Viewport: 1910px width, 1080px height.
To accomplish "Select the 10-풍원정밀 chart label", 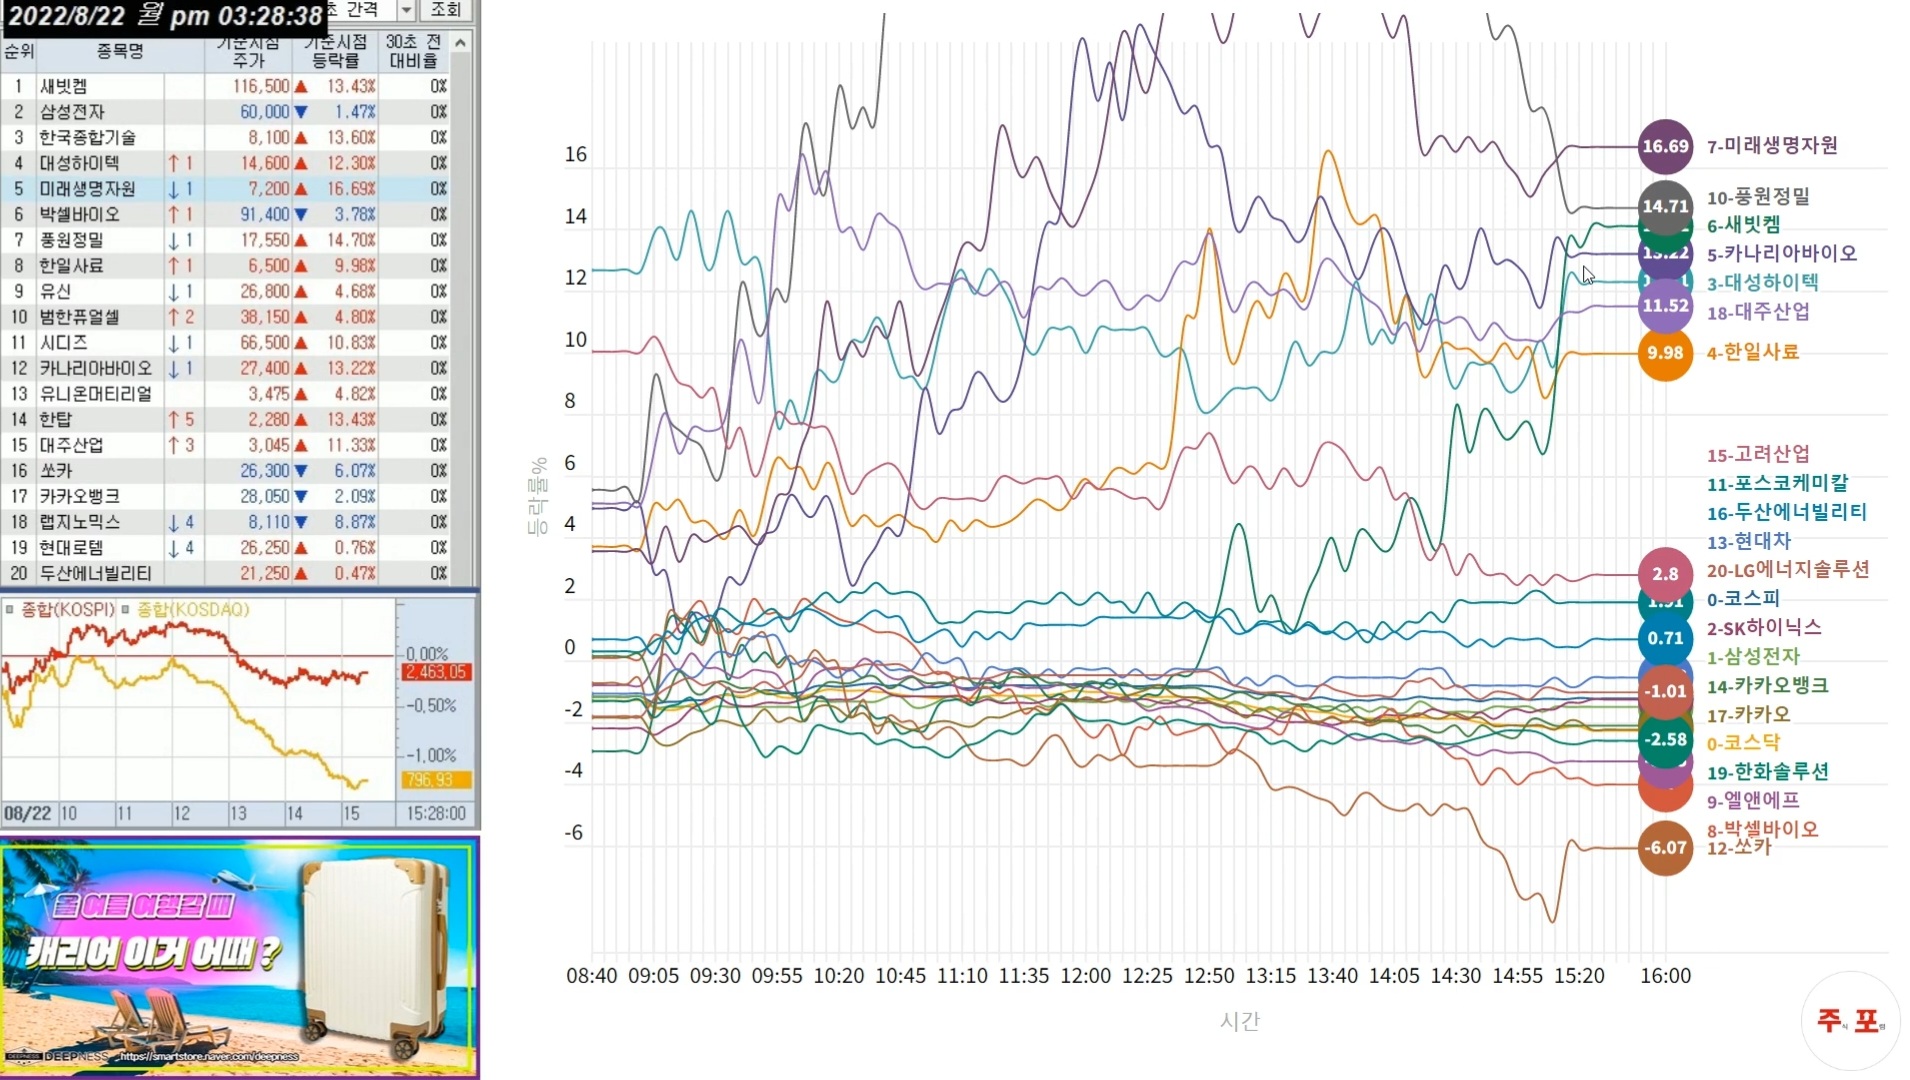I will 1758,197.
